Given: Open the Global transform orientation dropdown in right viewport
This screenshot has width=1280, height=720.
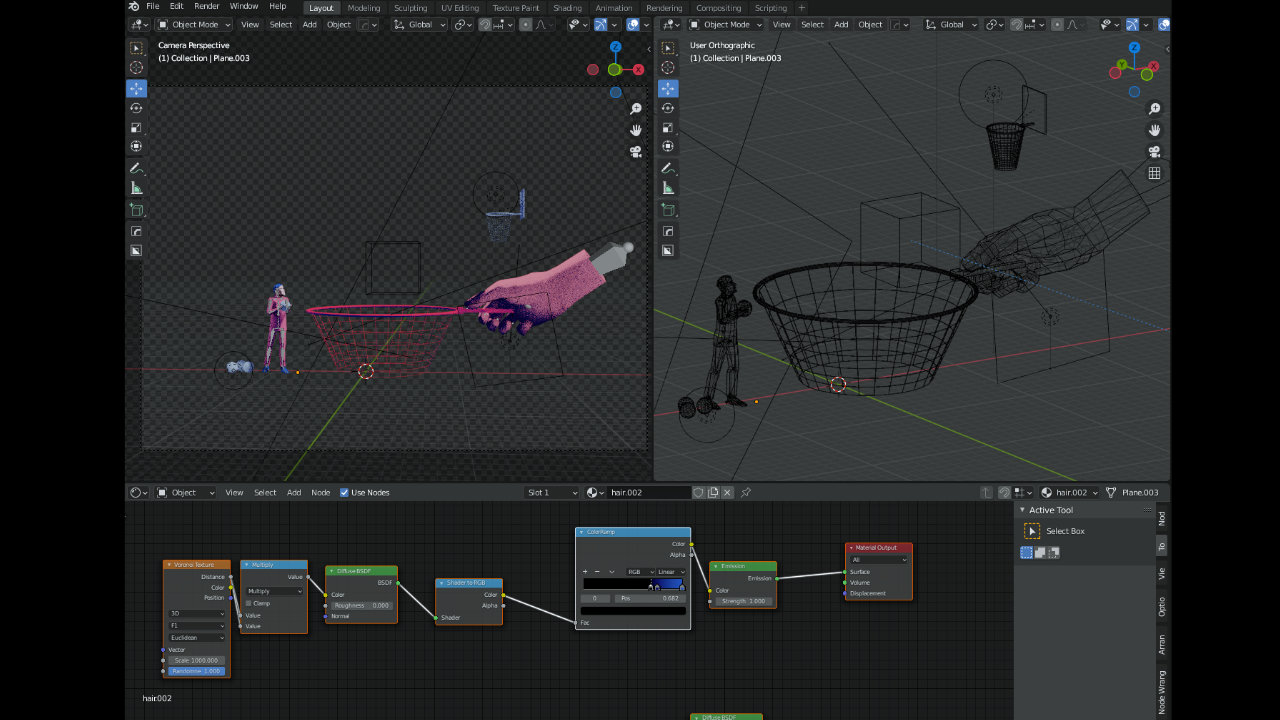Looking at the screenshot, I should click(x=952, y=24).
